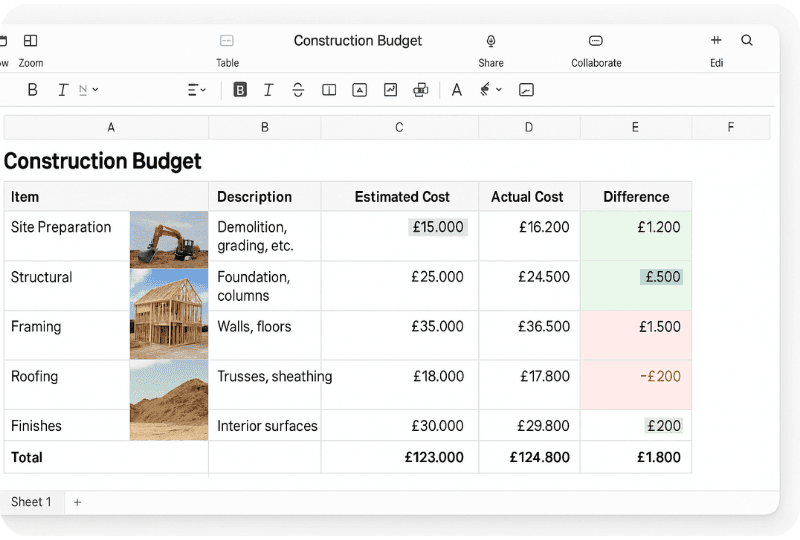
Task: Click the text color 'A' icon
Action: pos(457,90)
